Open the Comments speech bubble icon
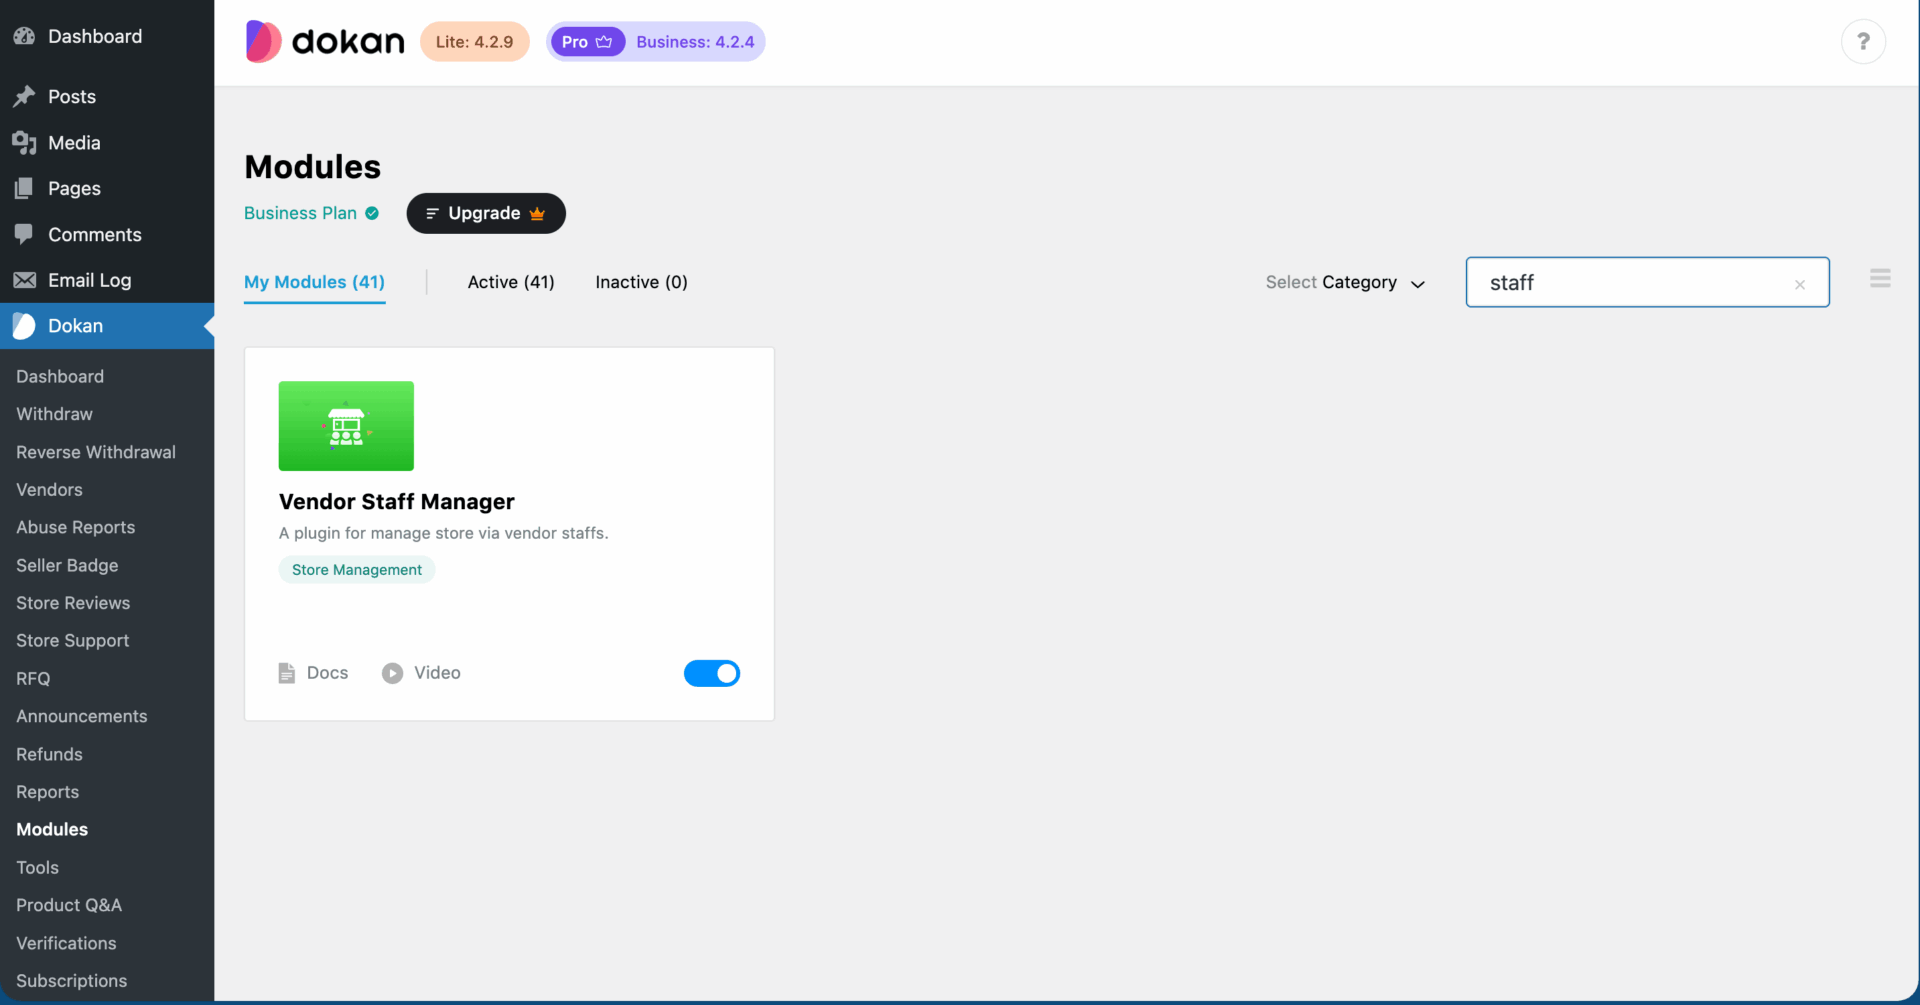The image size is (1920, 1005). pyautogui.click(x=23, y=234)
